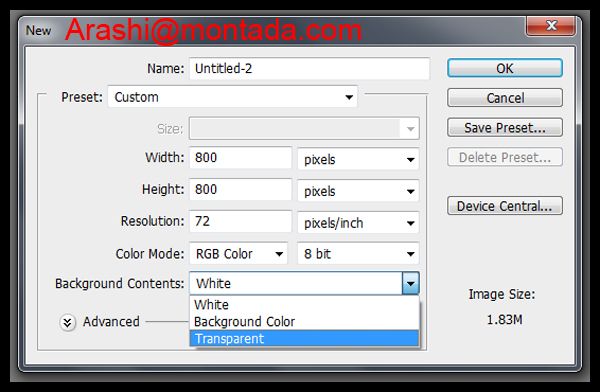Click the Save Preset button

click(505, 127)
